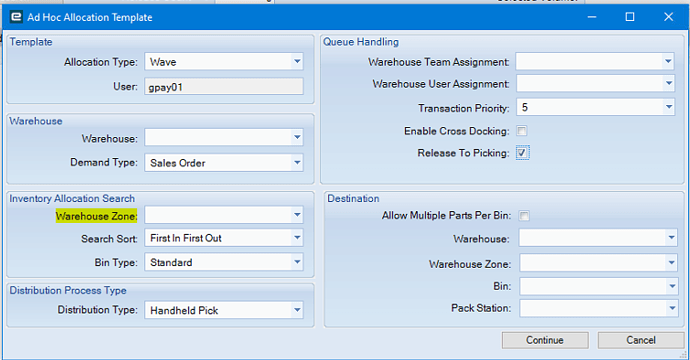The height and width of the screenshot is (360, 690).
Task: Expand the Warehouse Team Assignment dropdown
Action: click(x=668, y=61)
